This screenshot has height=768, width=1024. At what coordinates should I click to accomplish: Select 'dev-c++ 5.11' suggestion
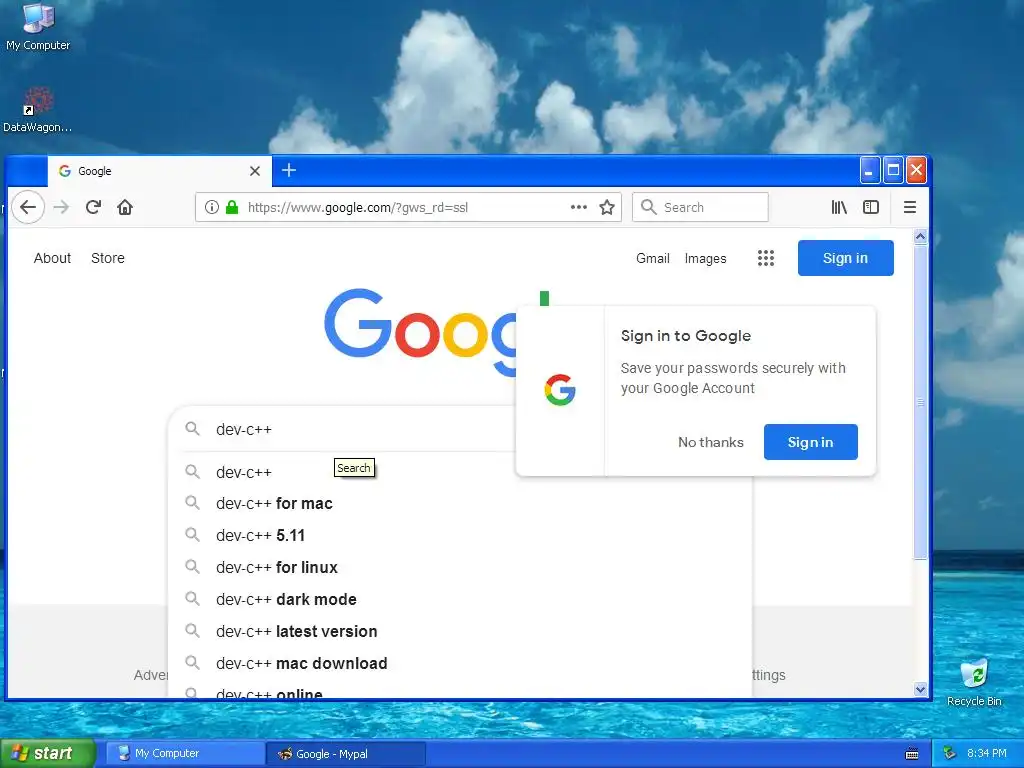point(460,536)
